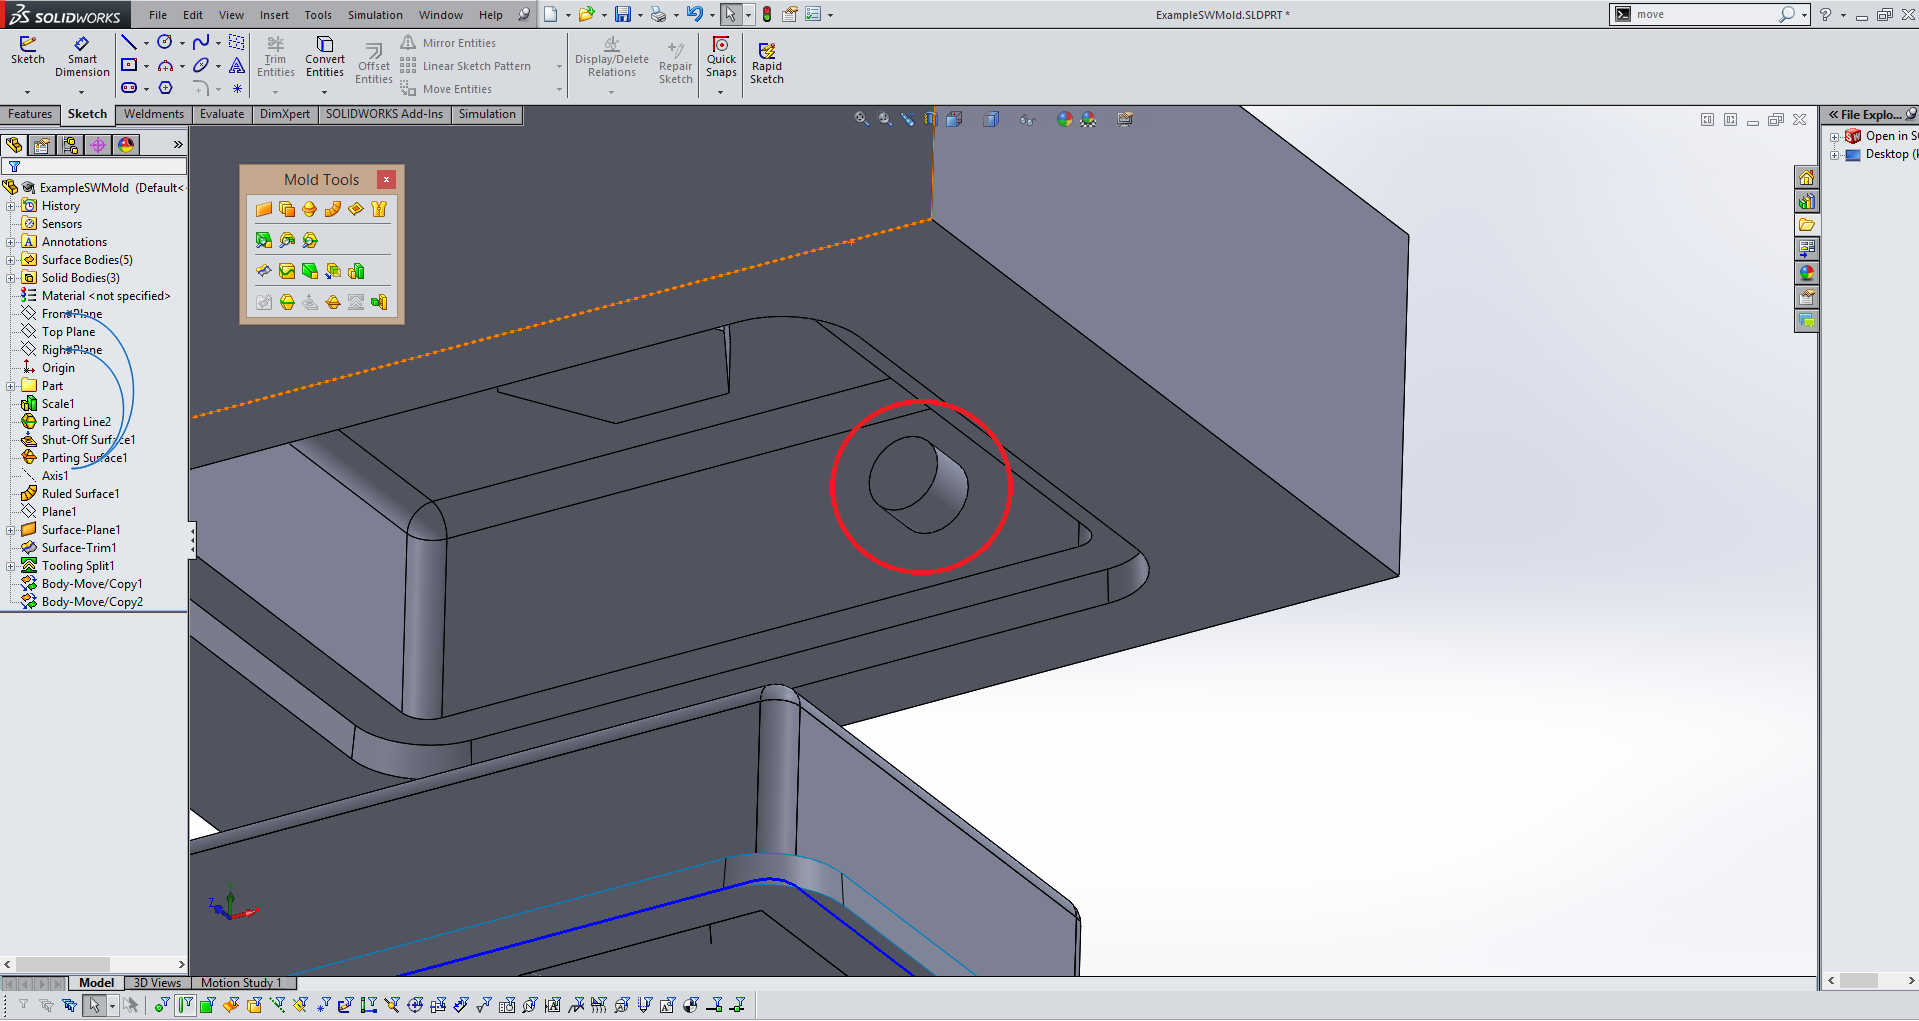Open the Appearances task pane tab
1919x1021 pixels.
click(x=1806, y=273)
